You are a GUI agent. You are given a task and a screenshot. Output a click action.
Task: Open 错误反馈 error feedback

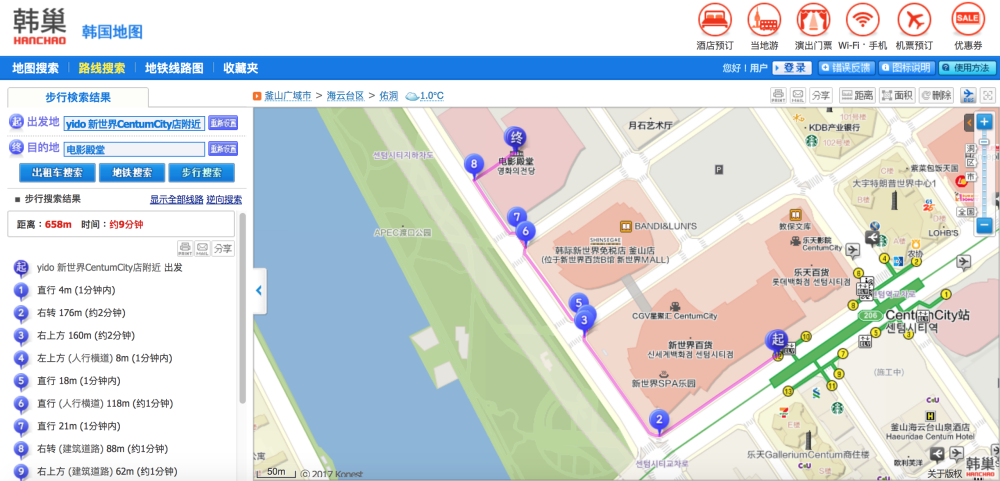[x=846, y=68]
